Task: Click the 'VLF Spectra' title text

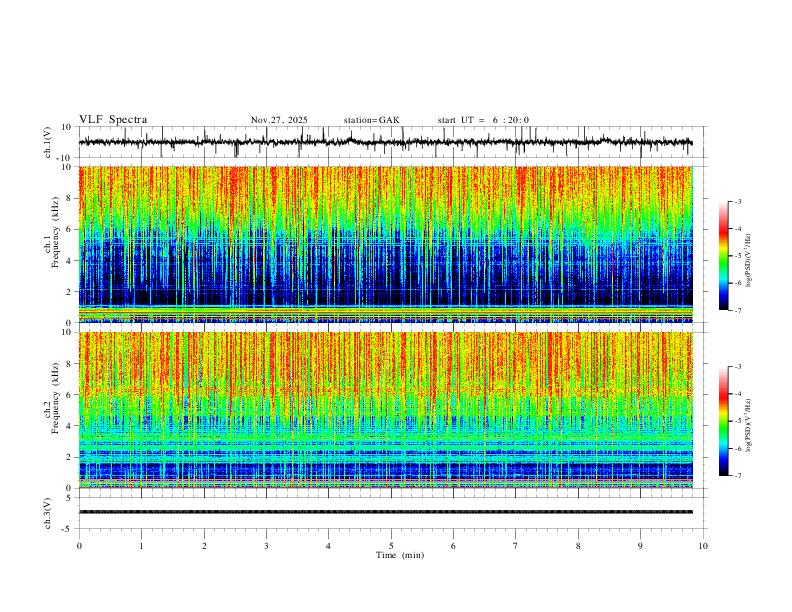Action: 113,120
